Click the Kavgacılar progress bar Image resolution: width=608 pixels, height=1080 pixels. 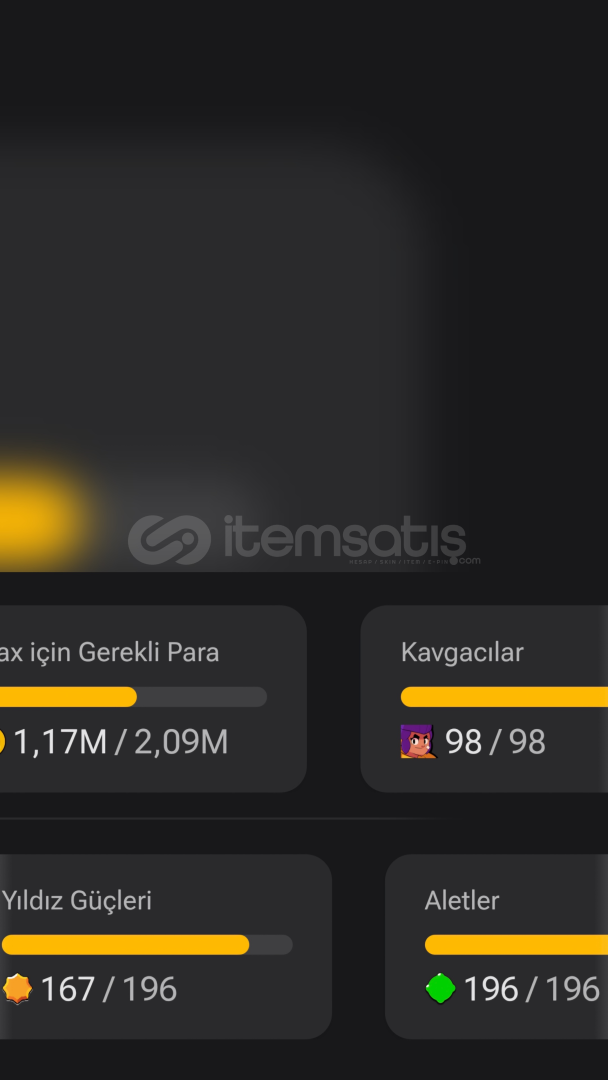503,697
